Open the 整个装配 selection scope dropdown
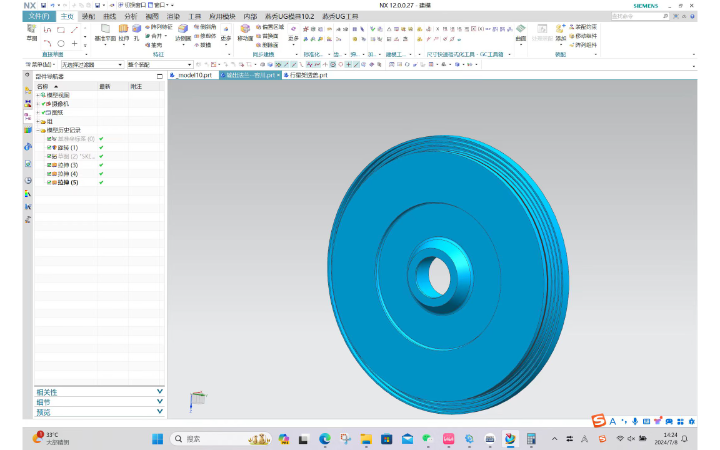720x450 pixels. coord(159,65)
